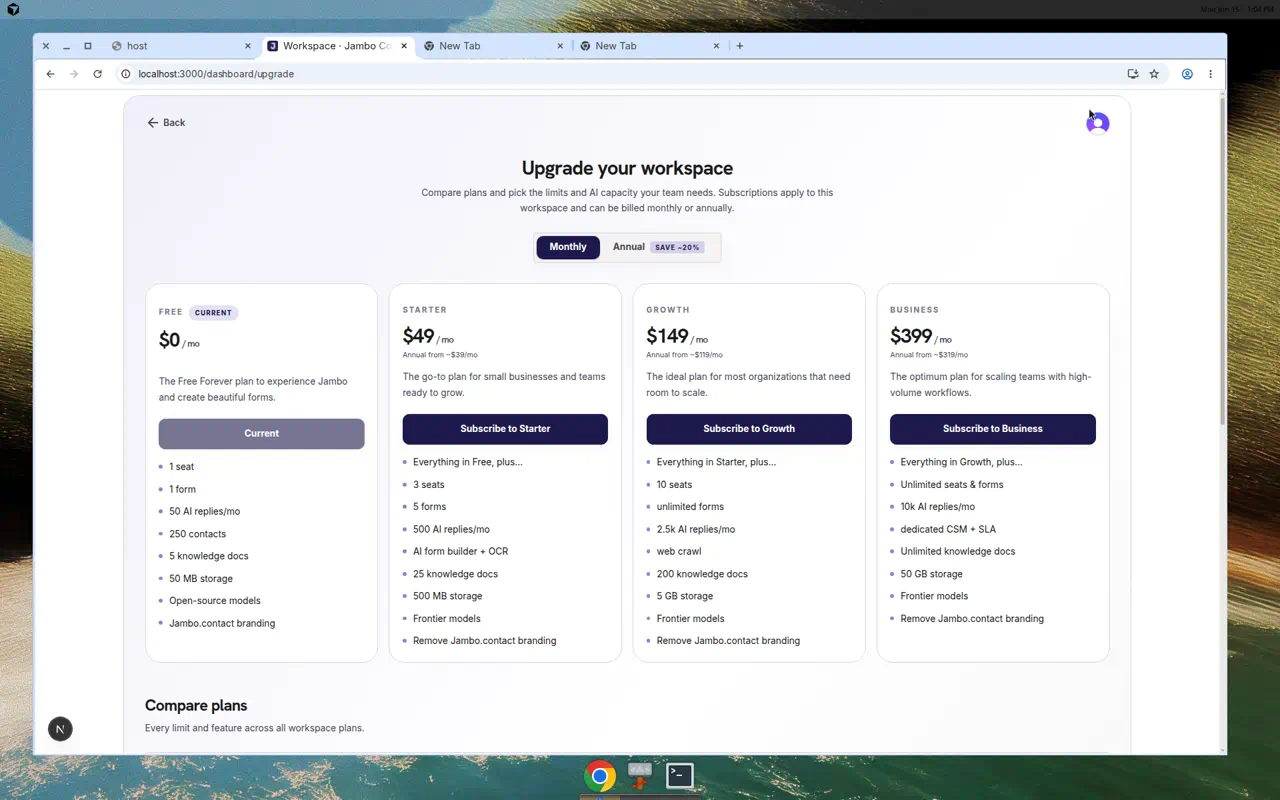Viewport: 1280px width, 800px height.
Task: Click '50 GB storage' feature
Action: [932, 575]
